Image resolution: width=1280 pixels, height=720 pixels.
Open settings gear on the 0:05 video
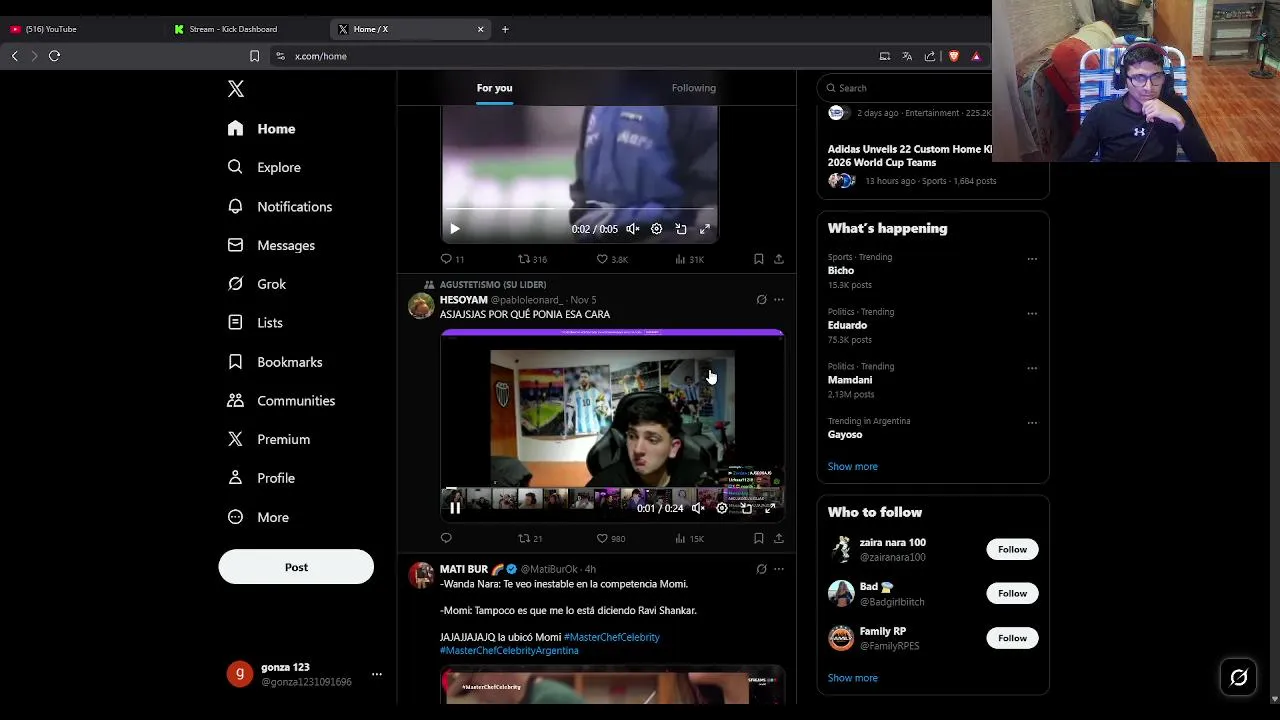point(657,229)
